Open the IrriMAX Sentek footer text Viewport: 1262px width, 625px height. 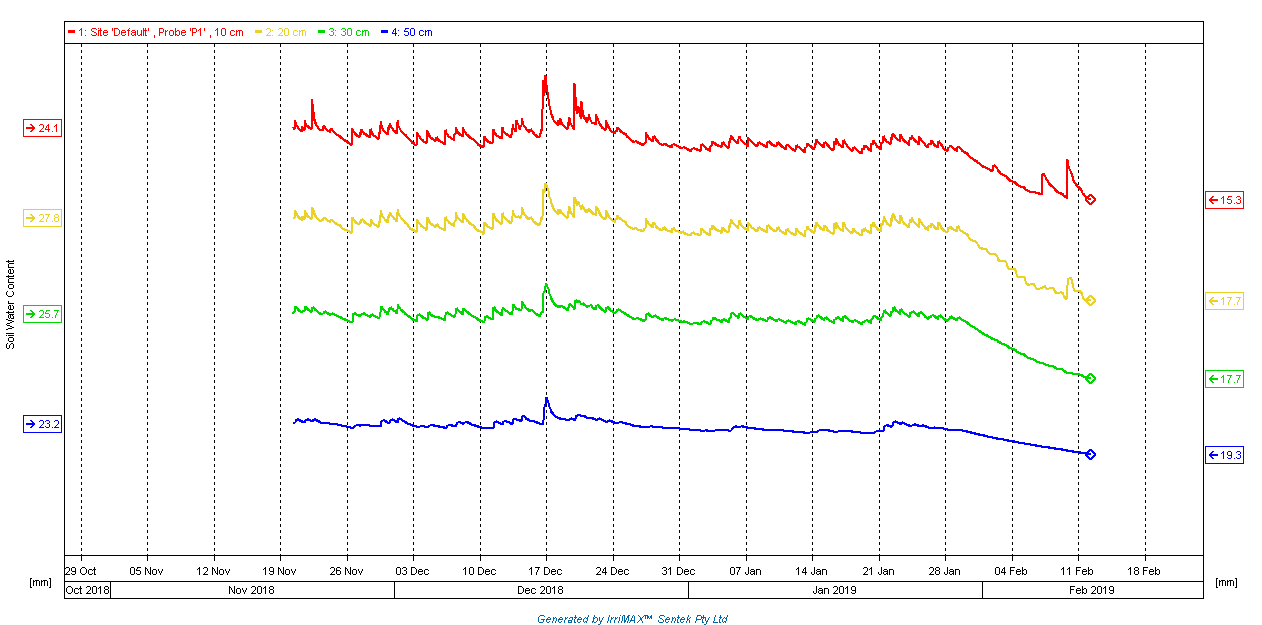point(632,619)
